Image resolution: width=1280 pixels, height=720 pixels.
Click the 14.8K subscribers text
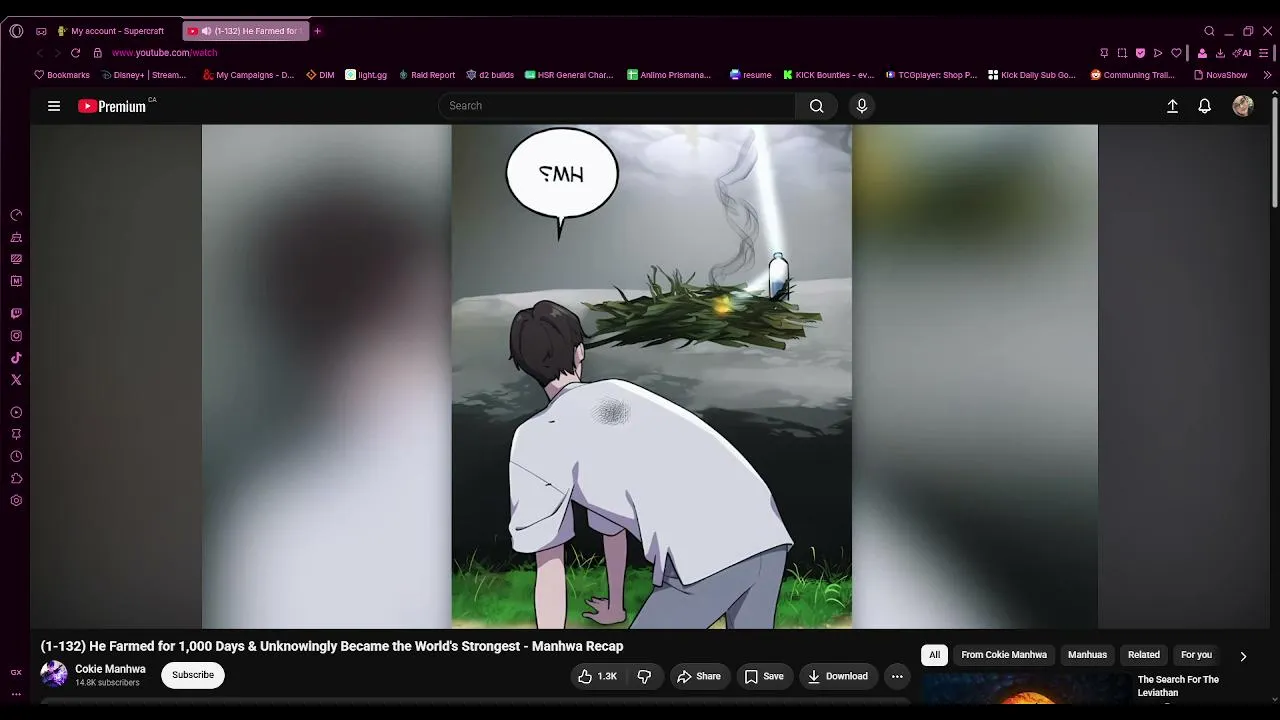107,683
